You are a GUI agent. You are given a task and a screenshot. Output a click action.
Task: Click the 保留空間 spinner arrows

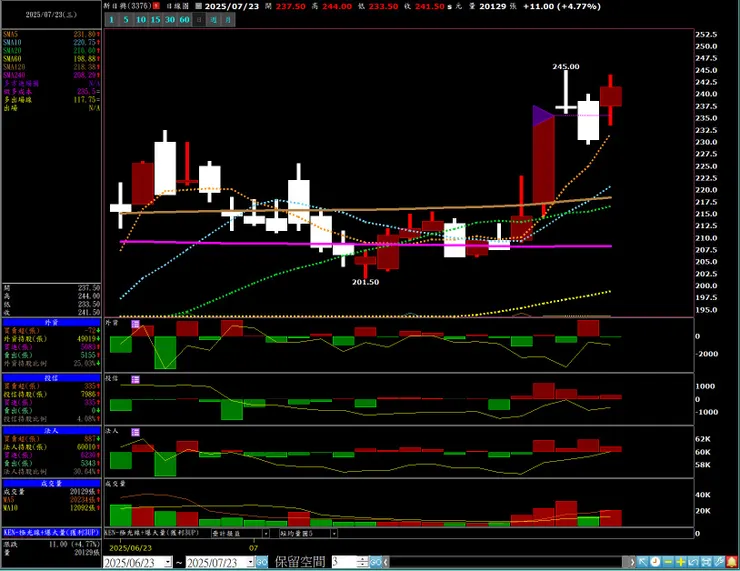tap(362, 562)
